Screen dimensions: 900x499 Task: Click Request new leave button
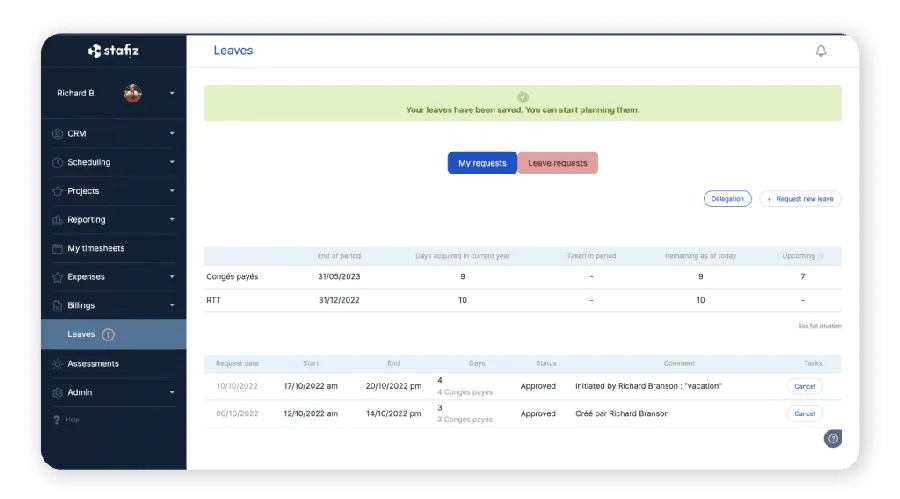pyautogui.click(x=800, y=199)
